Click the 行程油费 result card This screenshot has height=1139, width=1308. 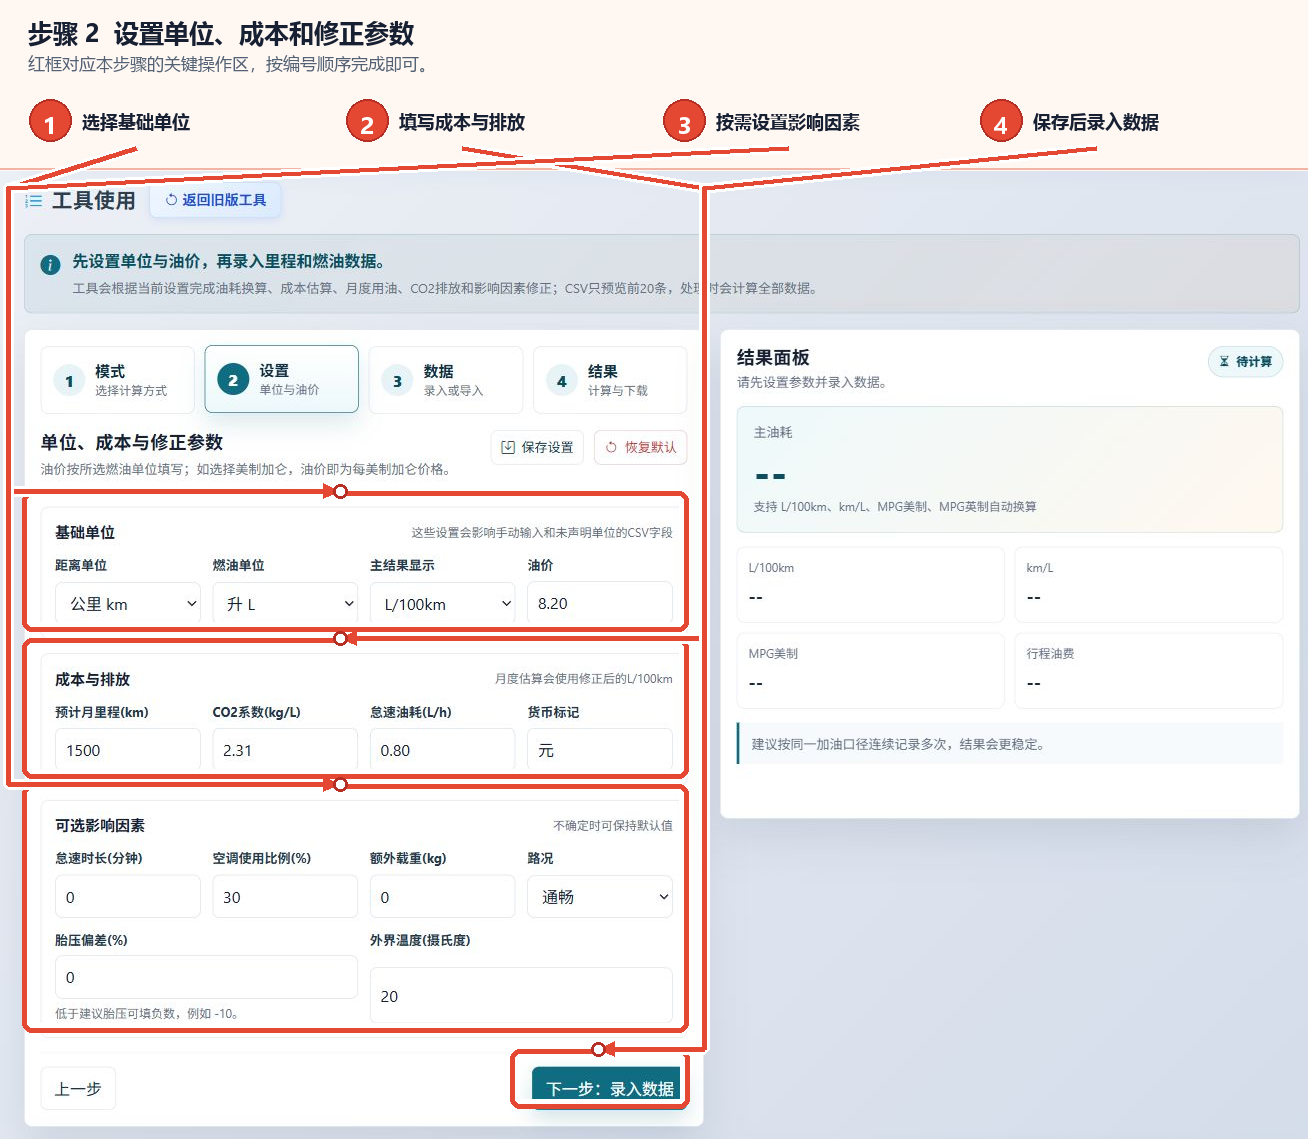point(1149,670)
